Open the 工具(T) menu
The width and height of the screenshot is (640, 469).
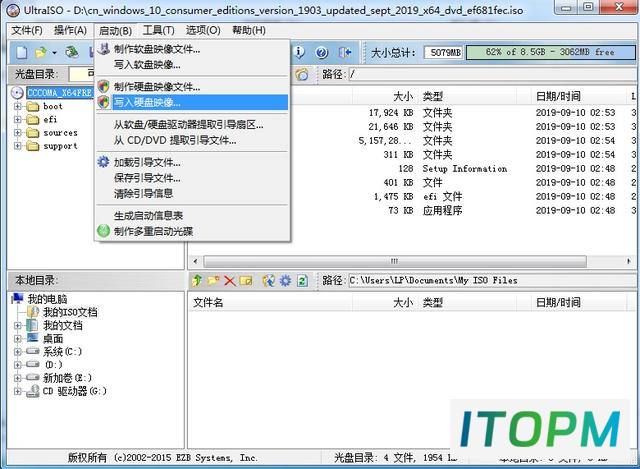[158, 30]
